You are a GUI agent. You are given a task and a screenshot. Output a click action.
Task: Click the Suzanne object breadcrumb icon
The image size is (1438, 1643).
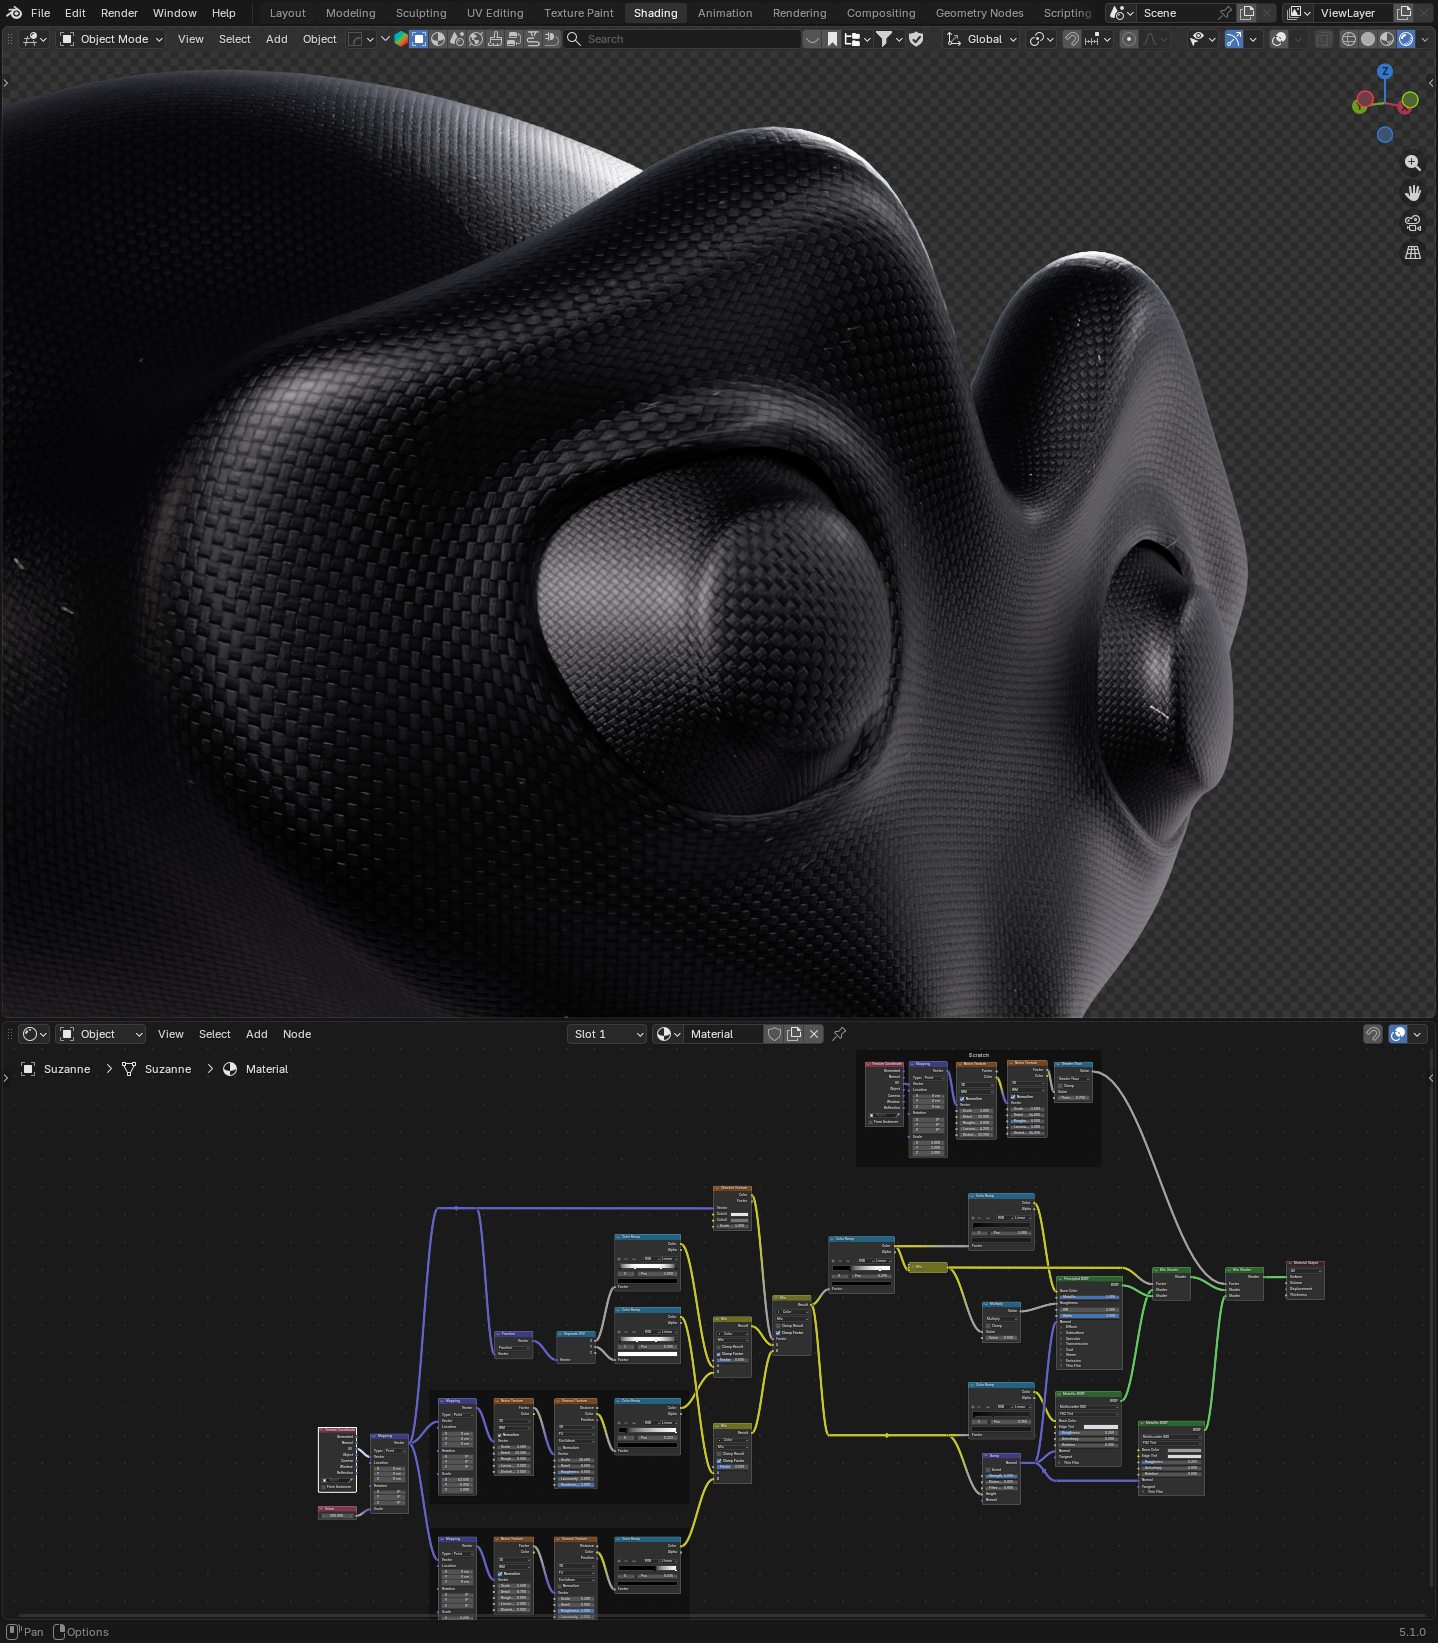point(28,1069)
